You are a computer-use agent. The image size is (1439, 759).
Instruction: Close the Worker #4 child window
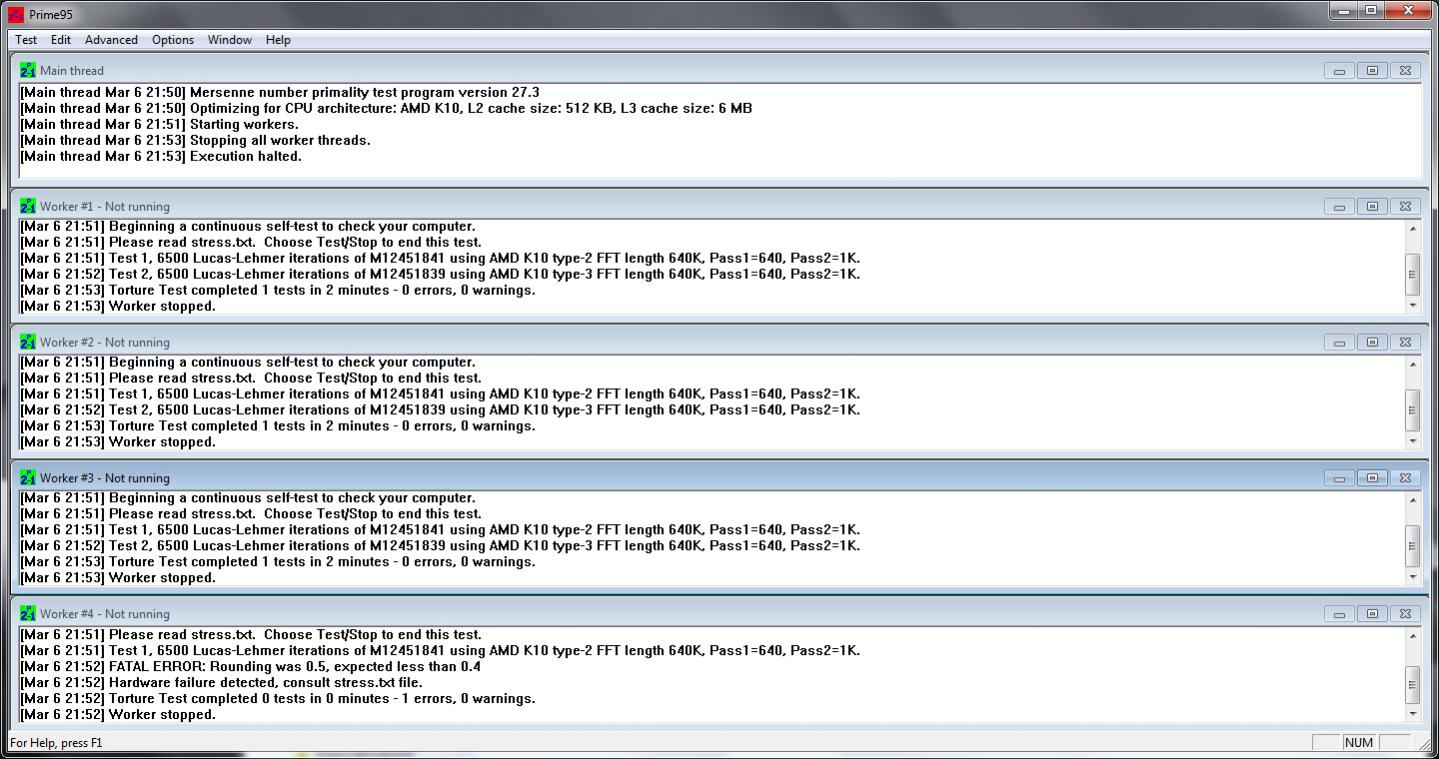(1405, 615)
